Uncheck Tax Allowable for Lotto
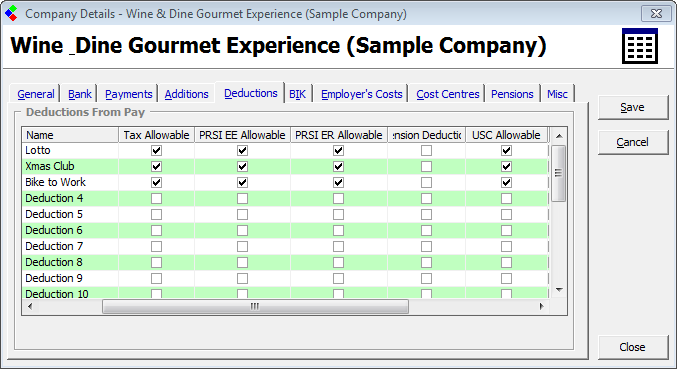This screenshot has width=677, height=369. pyautogui.click(x=156, y=151)
